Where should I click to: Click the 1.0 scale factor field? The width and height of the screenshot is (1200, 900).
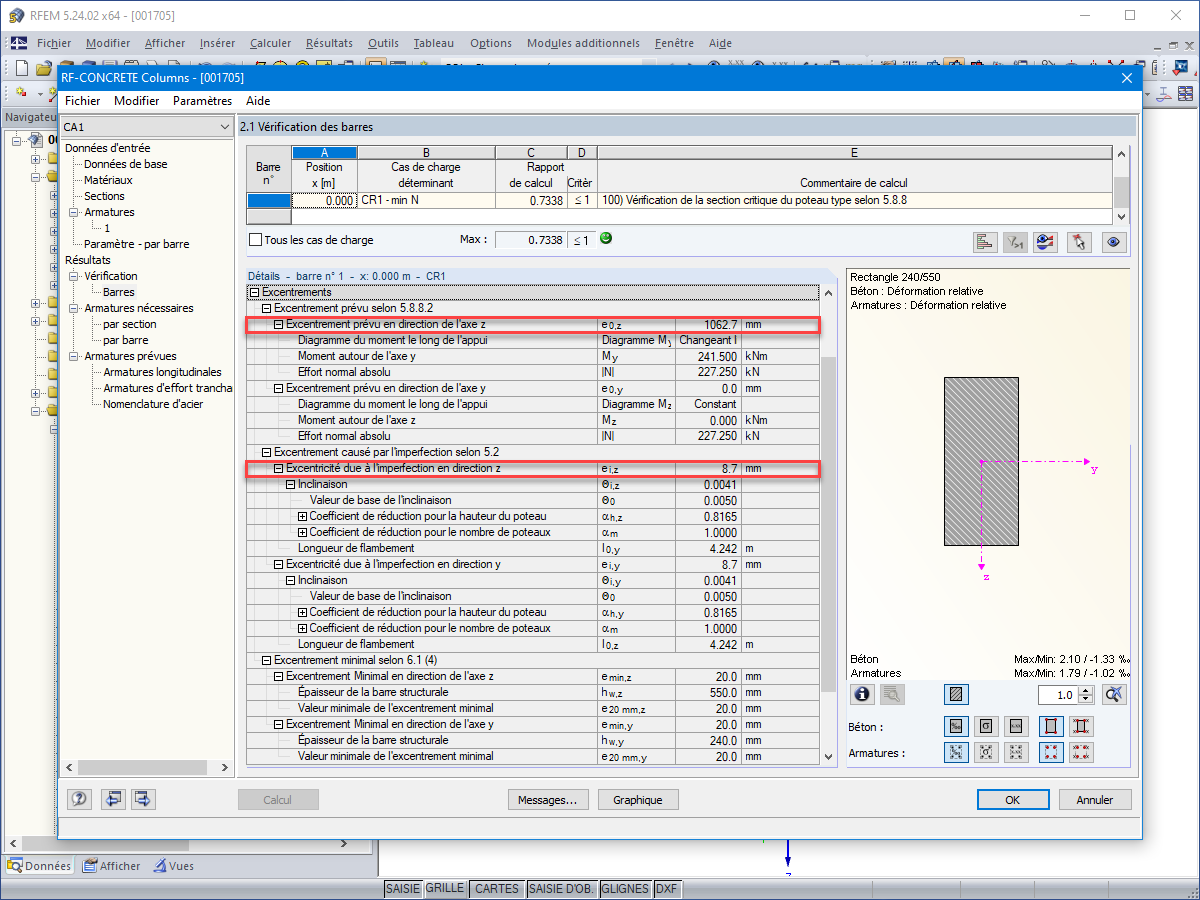(1059, 694)
